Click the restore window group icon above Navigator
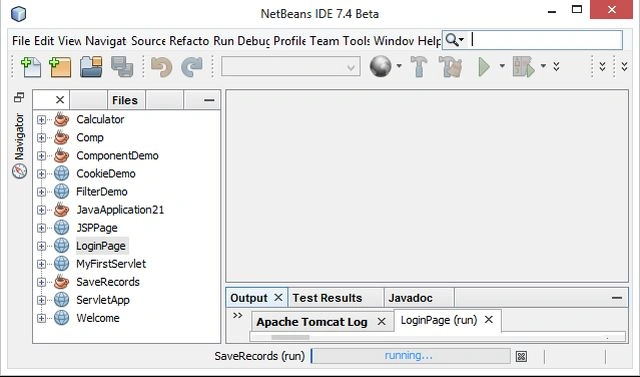640x377 pixels. 19,98
